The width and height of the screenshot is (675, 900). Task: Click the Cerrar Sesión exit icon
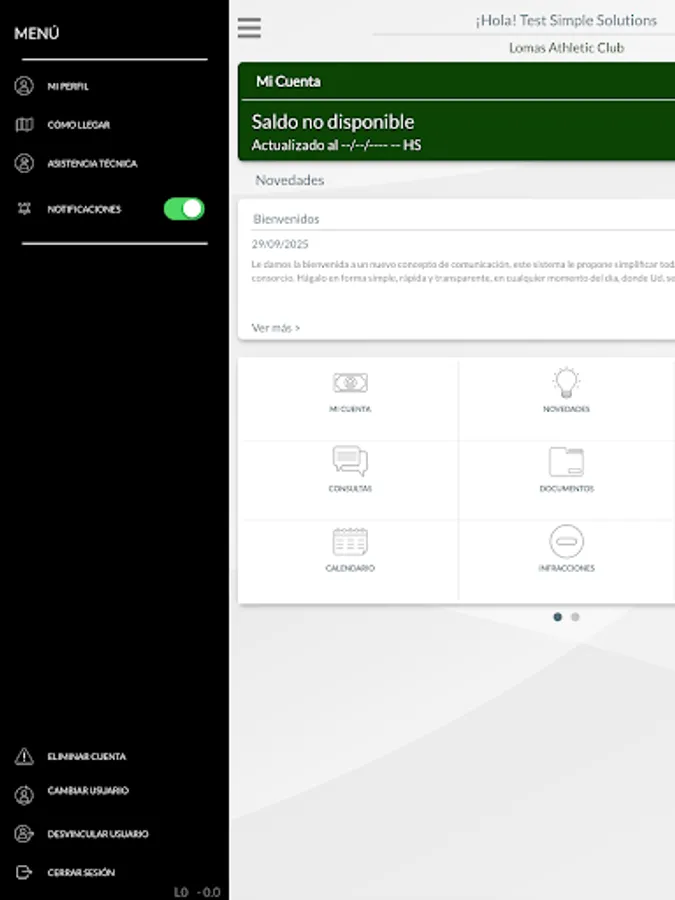[24, 872]
